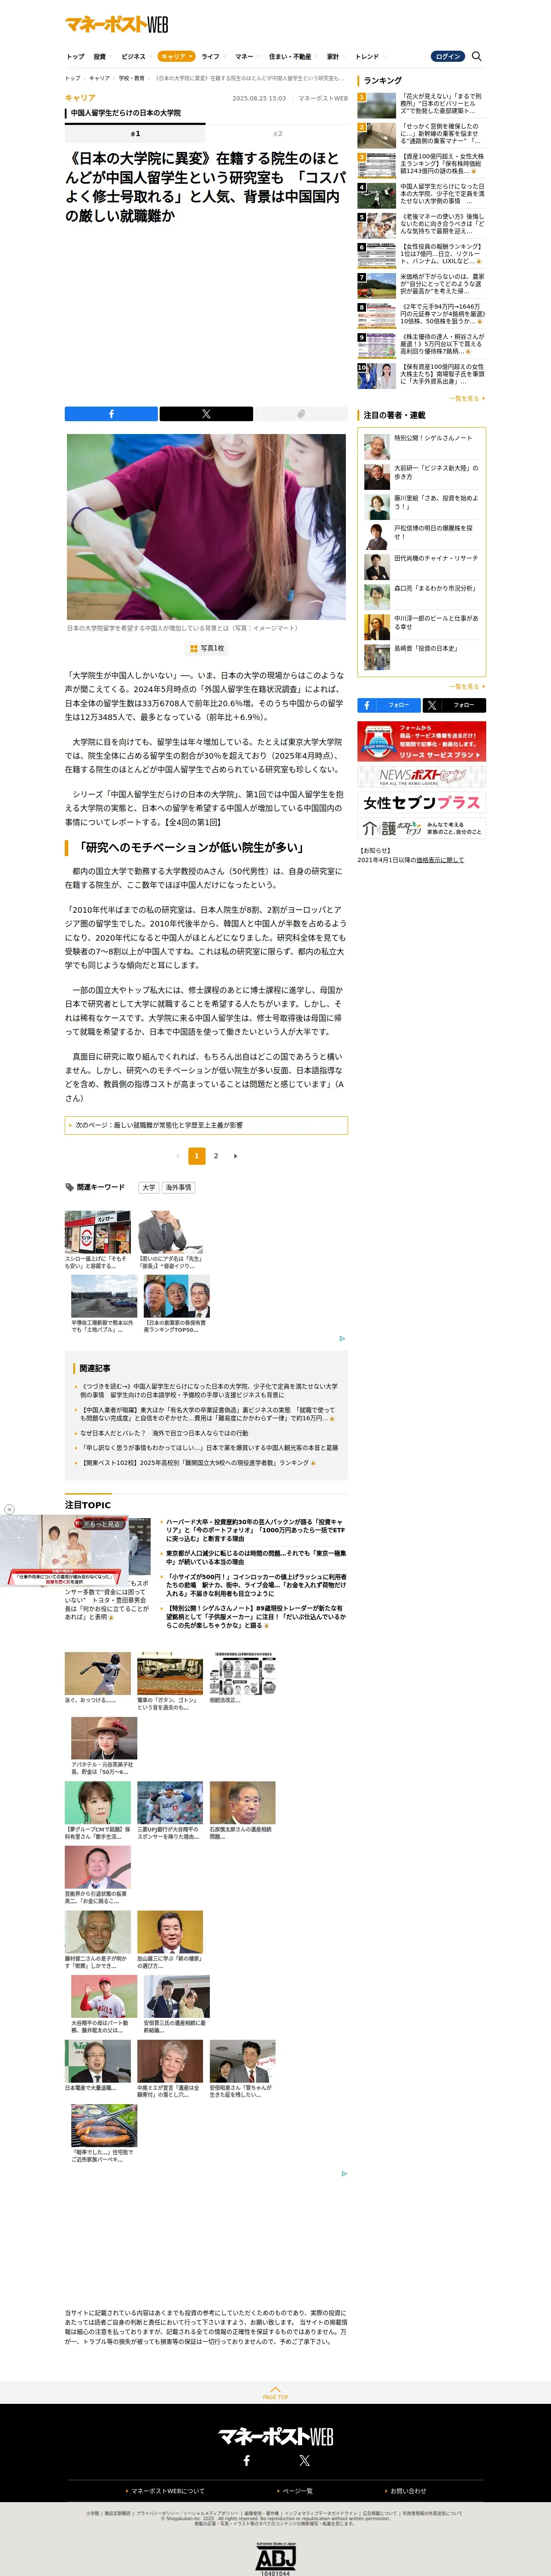The height and width of the screenshot is (2576, 551).
Task: Open the スシロー値上げ recommended article thumbnail
Action: 98,1232
